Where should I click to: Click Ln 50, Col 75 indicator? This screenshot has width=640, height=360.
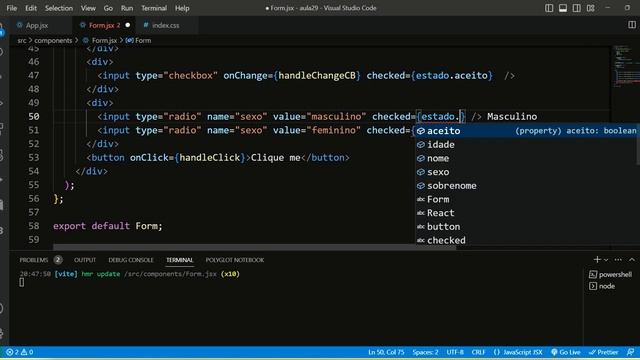tap(386, 352)
